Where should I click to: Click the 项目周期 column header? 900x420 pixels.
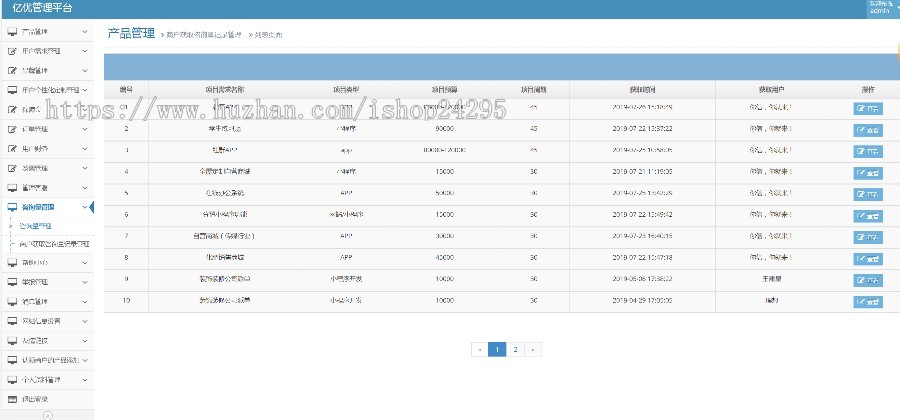tap(533, 90)
